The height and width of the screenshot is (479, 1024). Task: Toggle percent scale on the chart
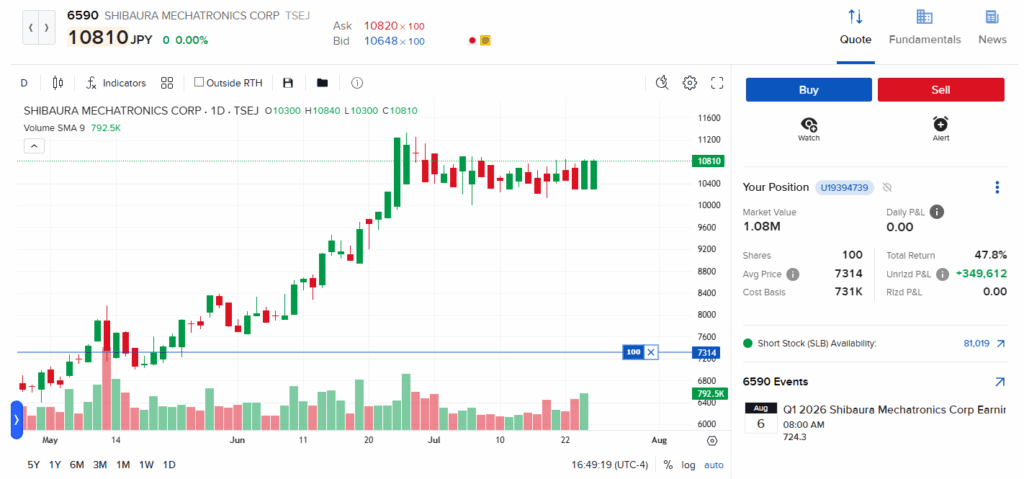pyautogui.click(x=668, y=465)
